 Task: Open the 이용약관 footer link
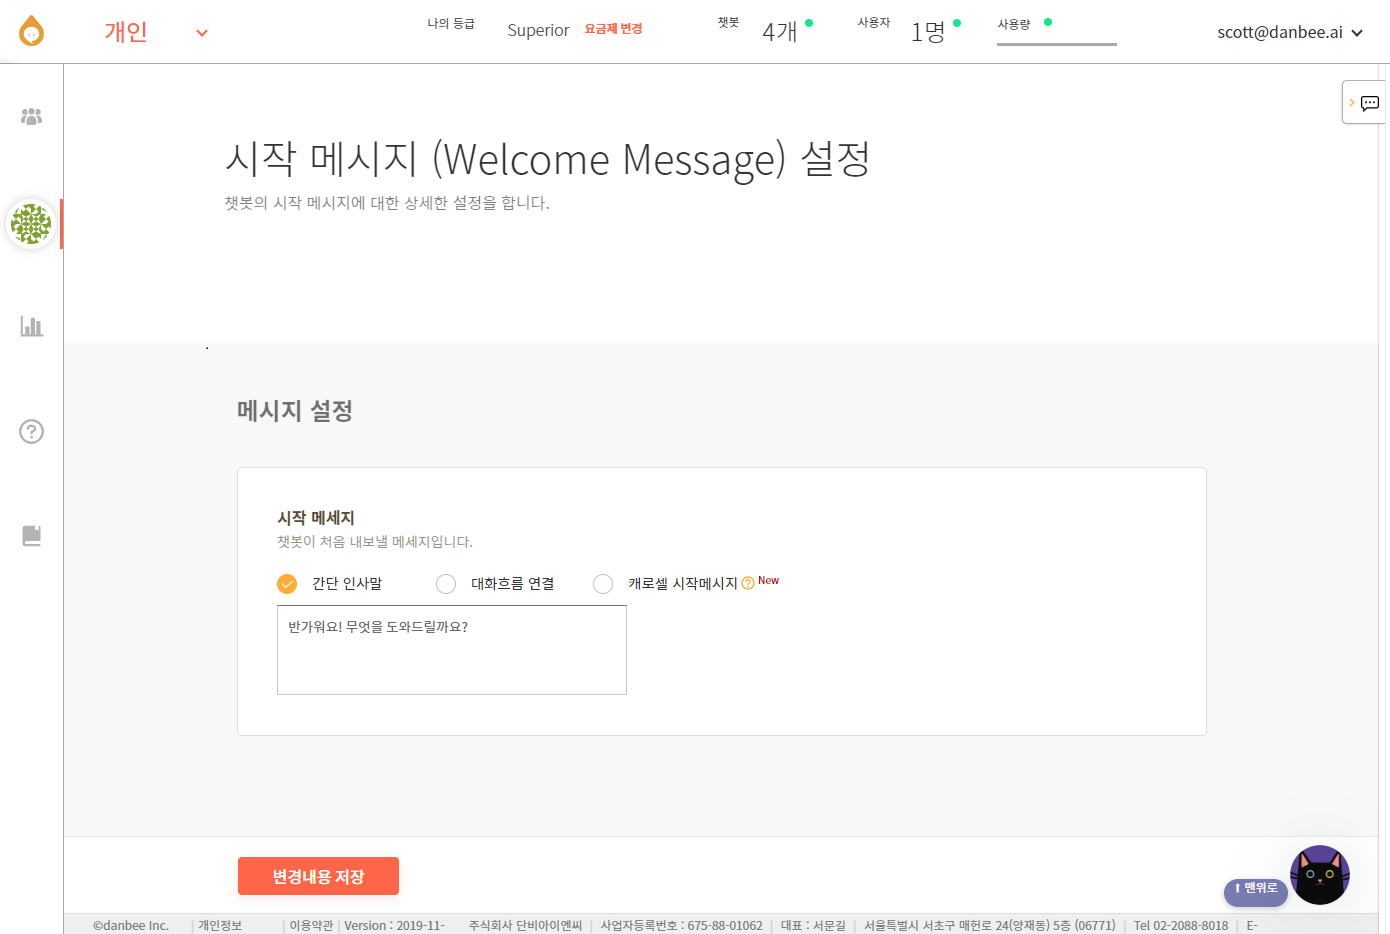click(311, 926)
